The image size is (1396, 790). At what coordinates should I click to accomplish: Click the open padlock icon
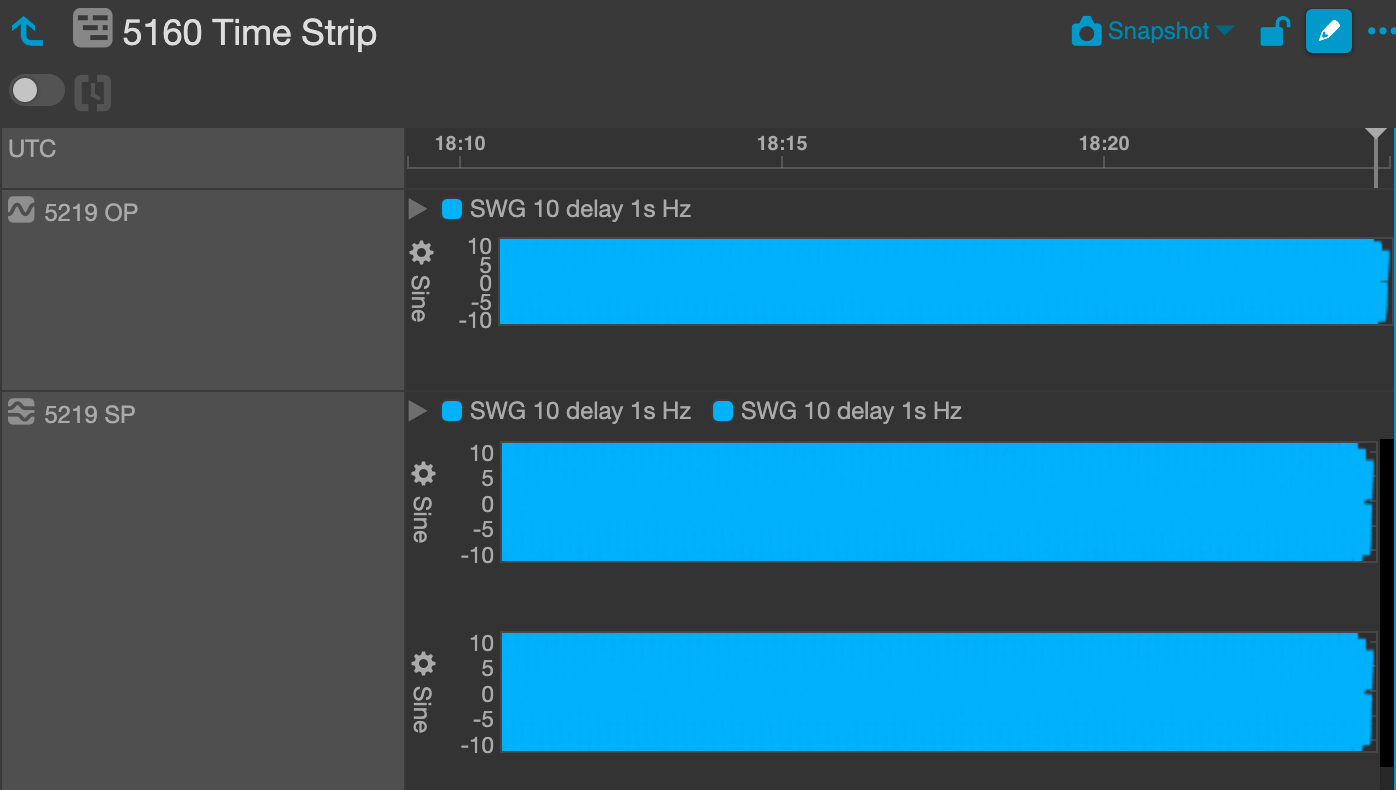(x=1274, y=31)
